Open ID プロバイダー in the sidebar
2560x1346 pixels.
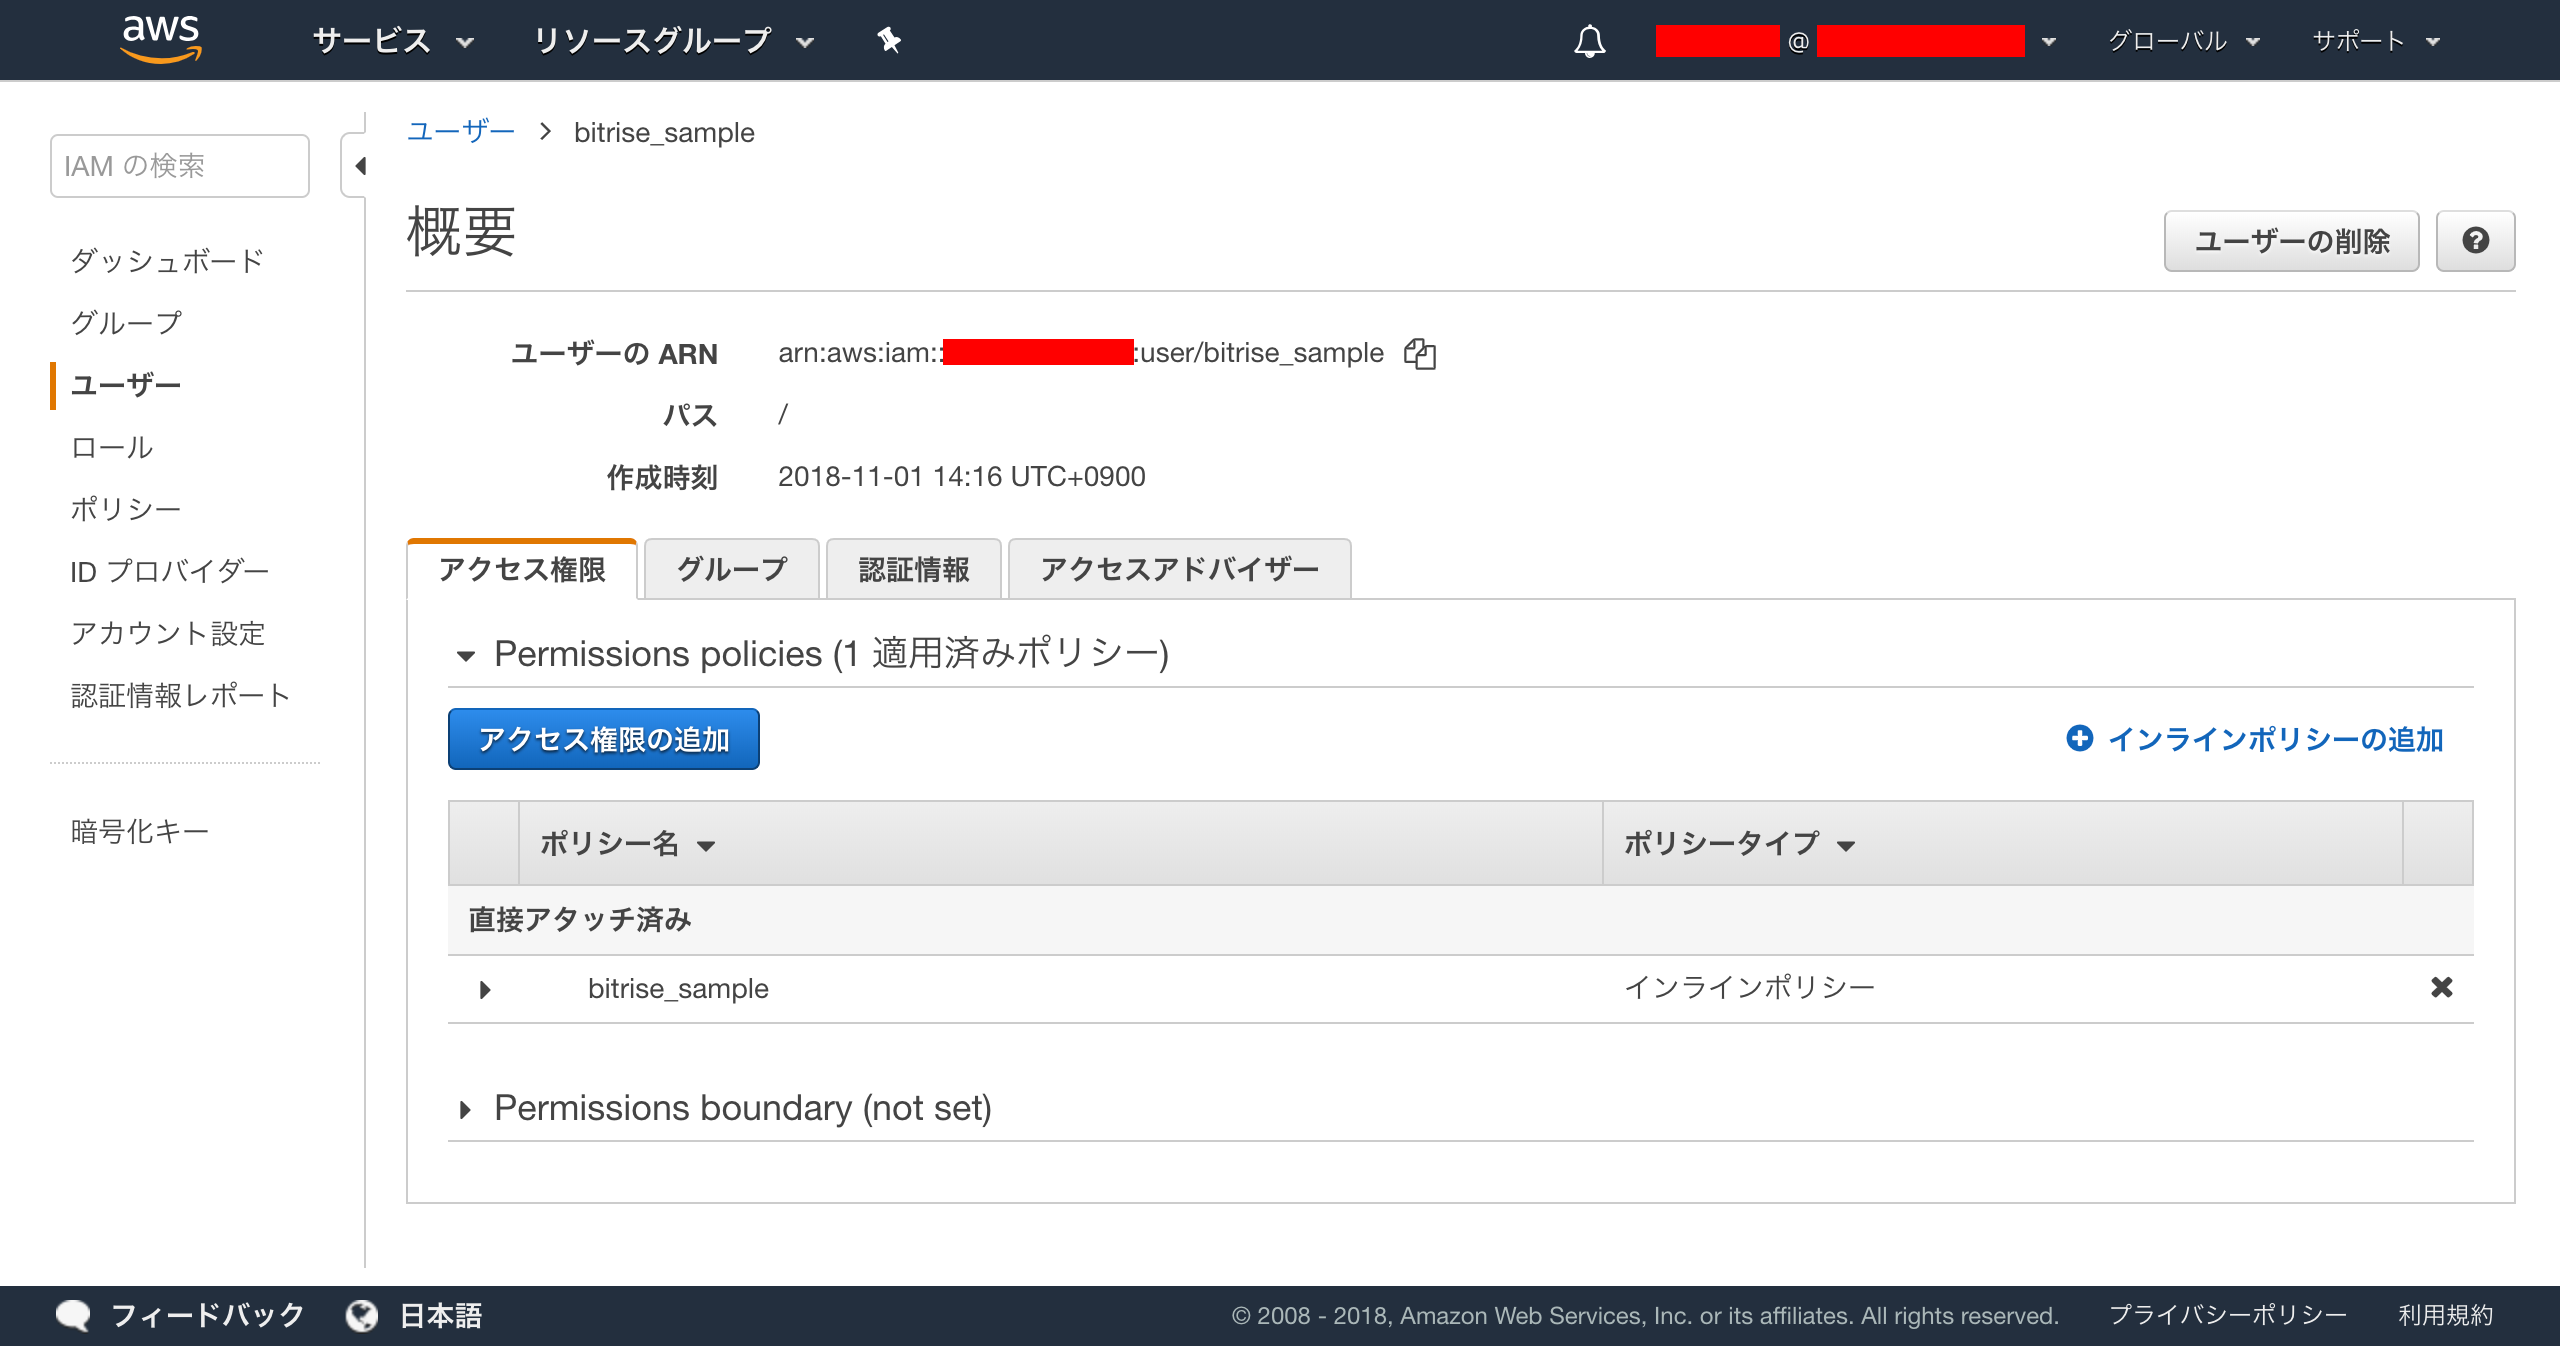[170, 571]
